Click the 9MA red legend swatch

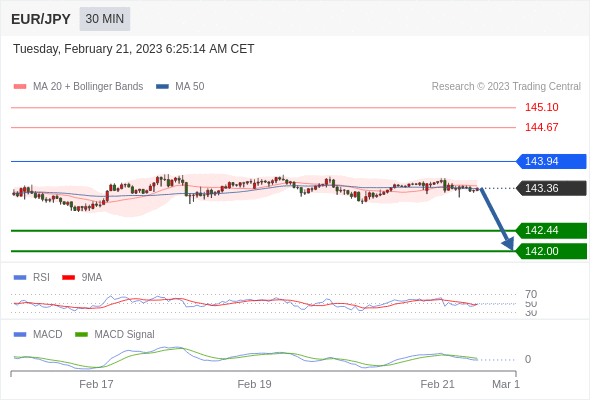tap(68, 278)
